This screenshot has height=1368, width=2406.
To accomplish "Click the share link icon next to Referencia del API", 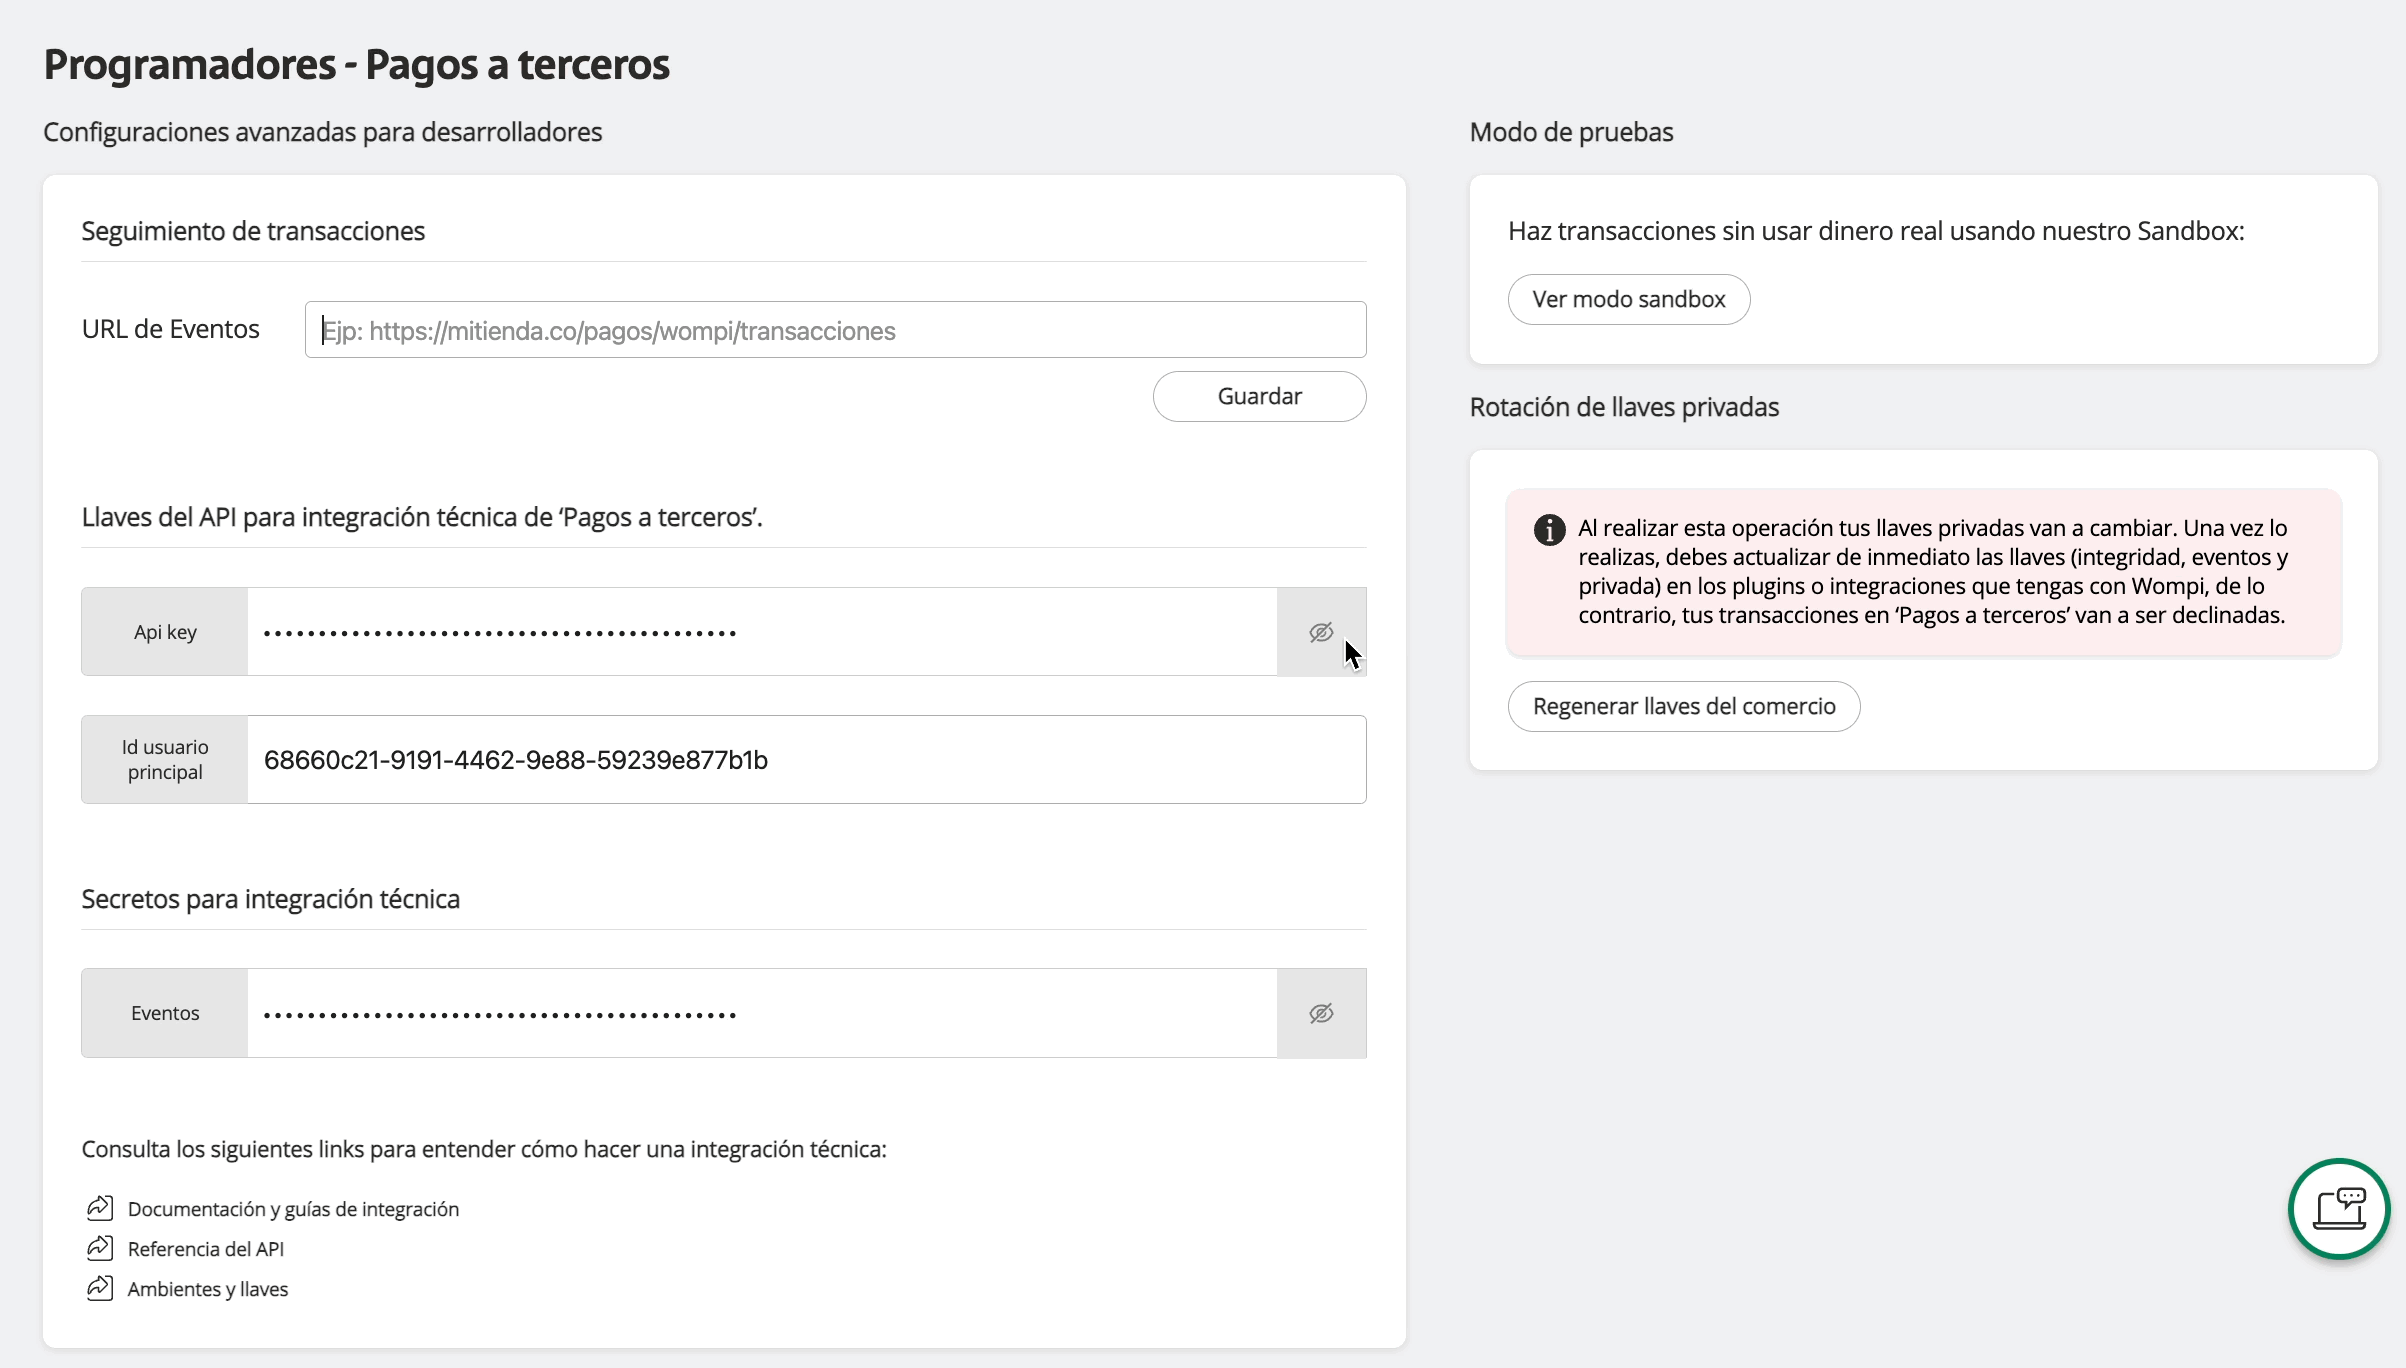I will click(x=99, y=1247).
